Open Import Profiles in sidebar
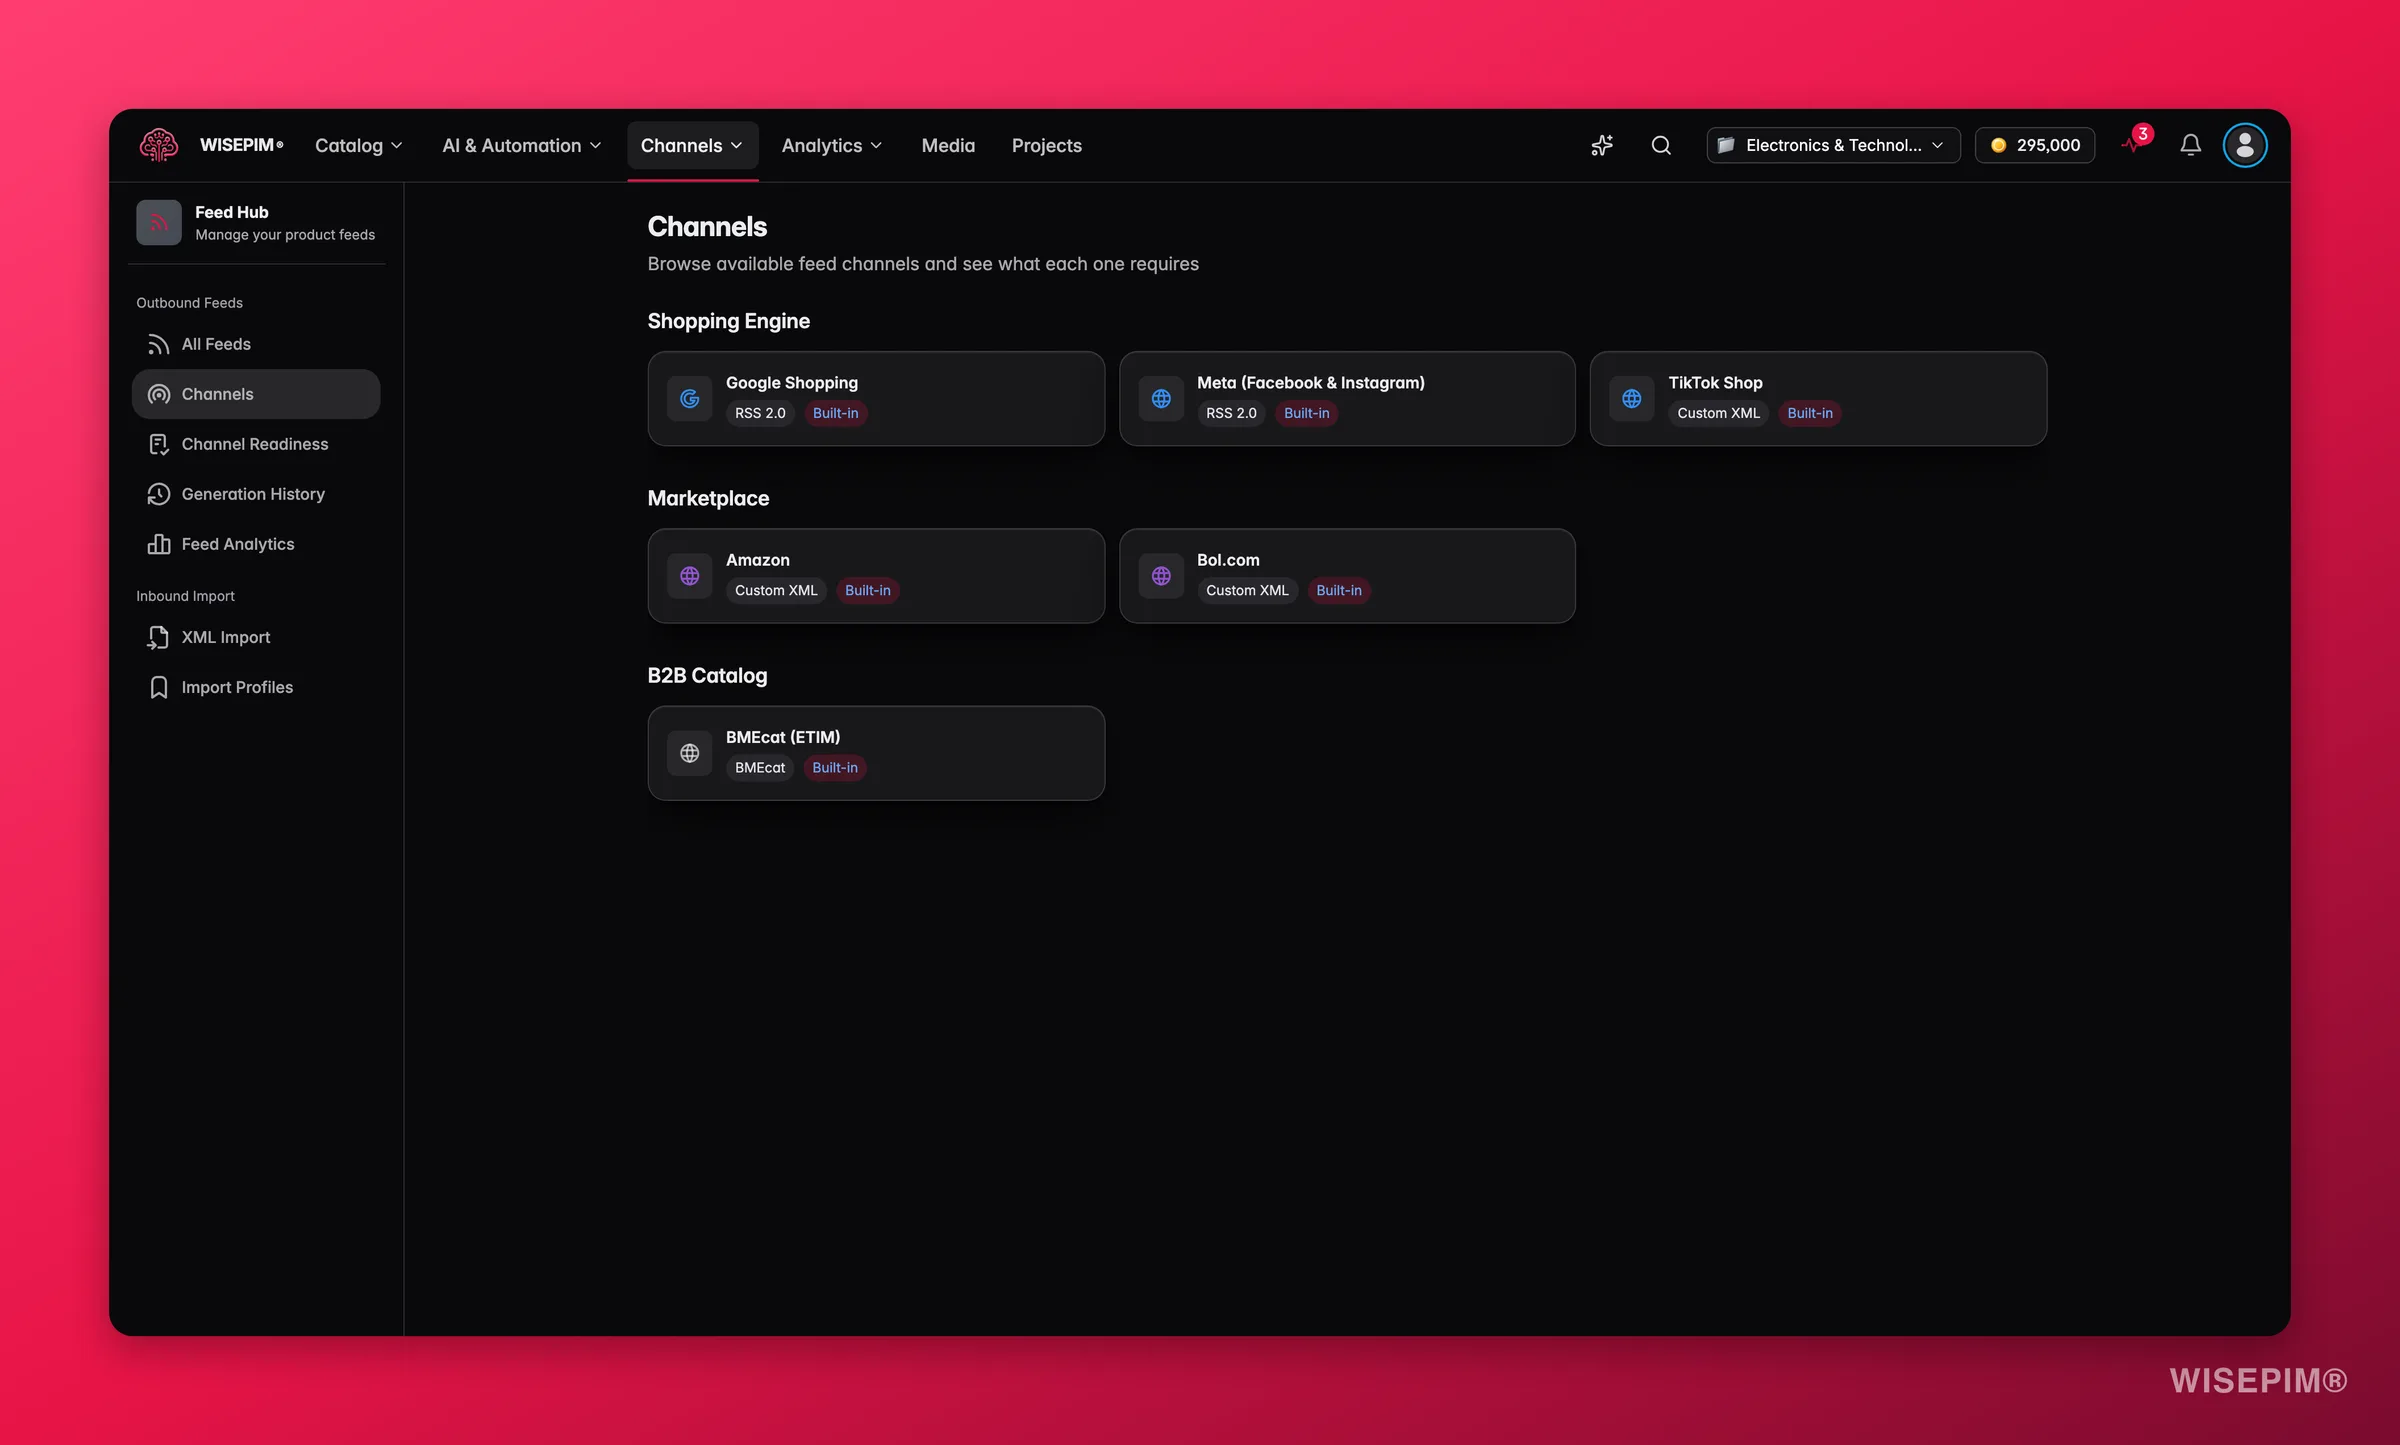Screen dimensions: 2400x1445 pyautogui.click(x=256, y=687)
